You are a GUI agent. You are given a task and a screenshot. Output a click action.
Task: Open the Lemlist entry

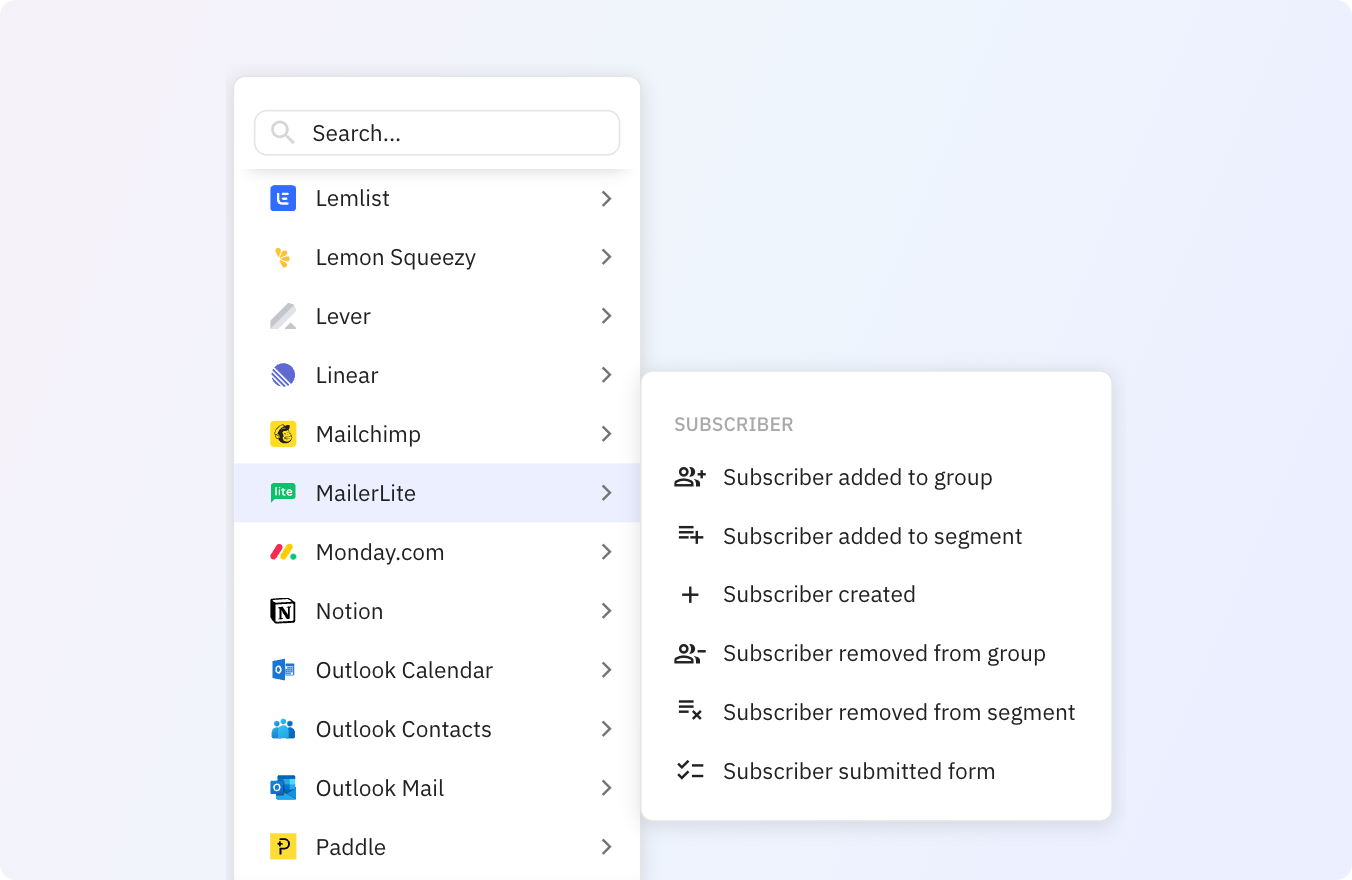point(437,198)
